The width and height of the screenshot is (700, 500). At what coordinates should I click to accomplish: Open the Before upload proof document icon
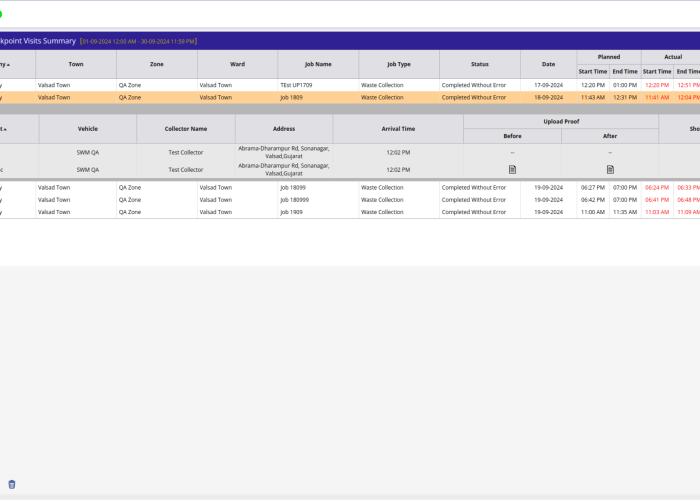click(512, 170)
